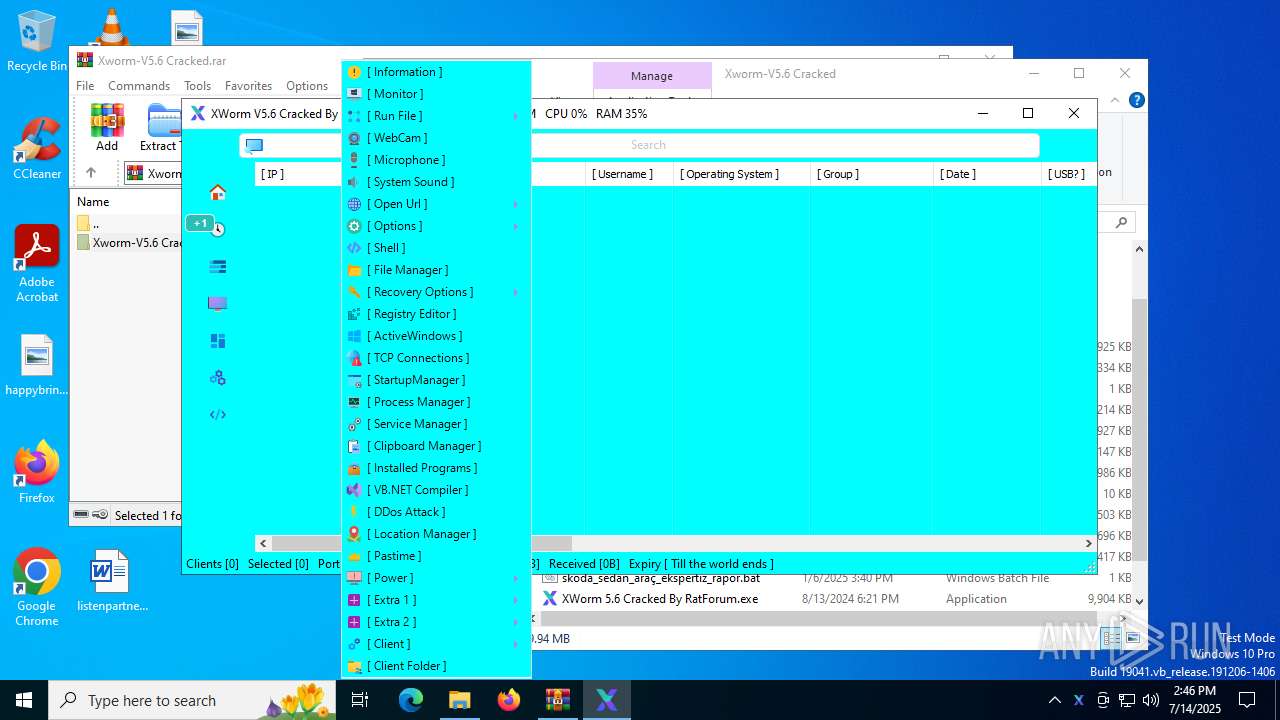
Task: Click the XWorm horizontal scrollbar left arrow
Action: tap(263, 544)
